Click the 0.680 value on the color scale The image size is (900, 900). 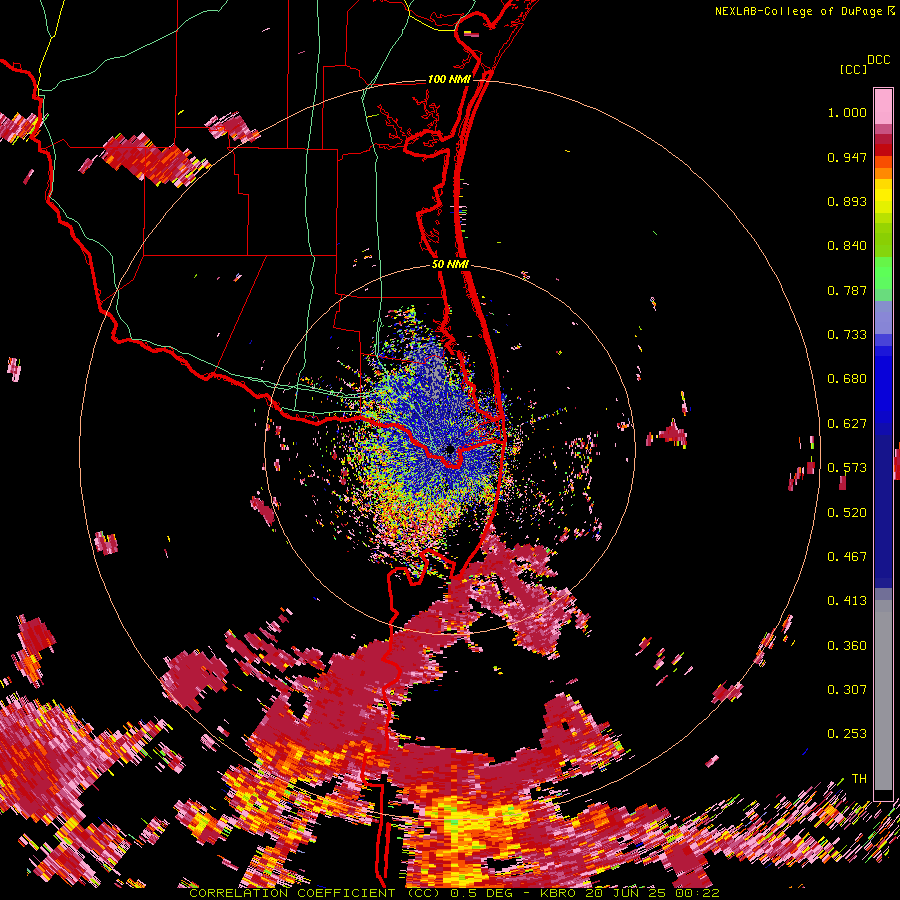tap(847, 379)
